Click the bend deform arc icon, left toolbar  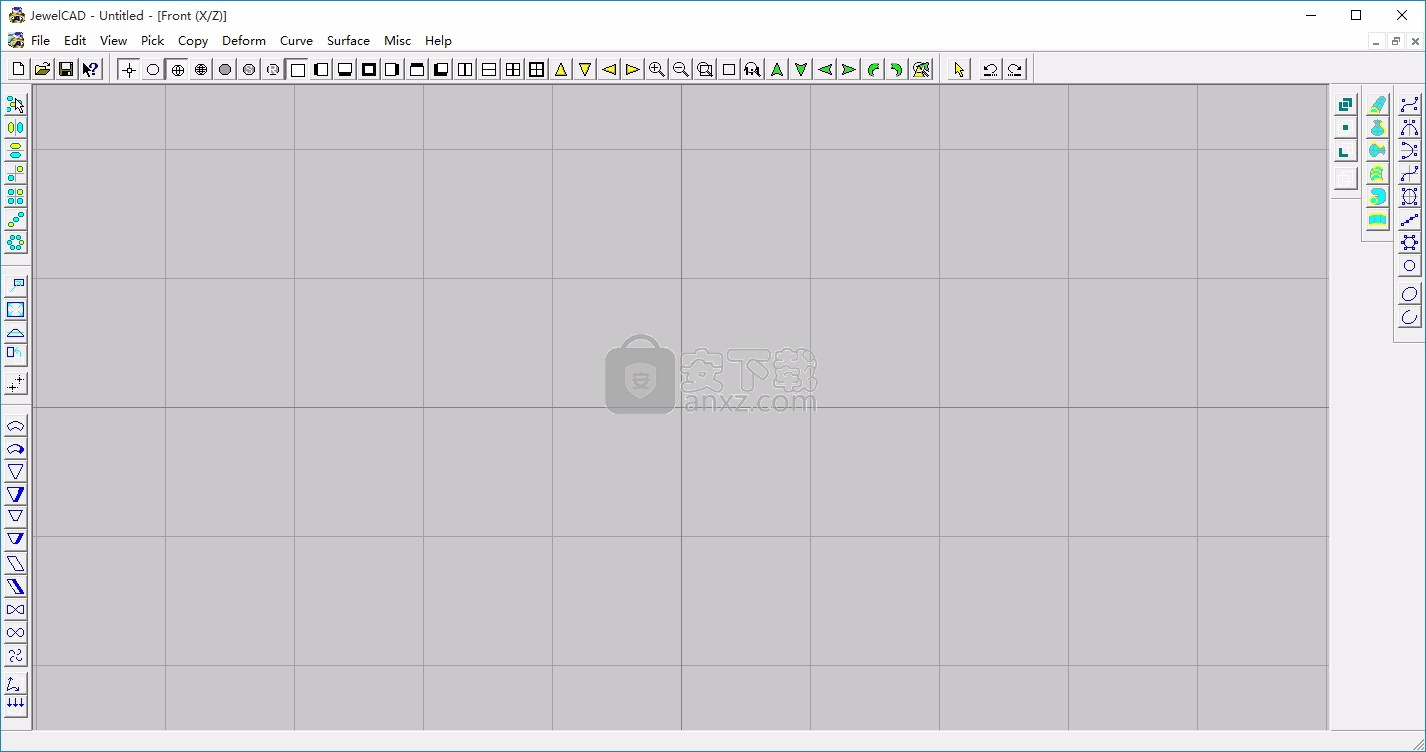tap(15, 425)
